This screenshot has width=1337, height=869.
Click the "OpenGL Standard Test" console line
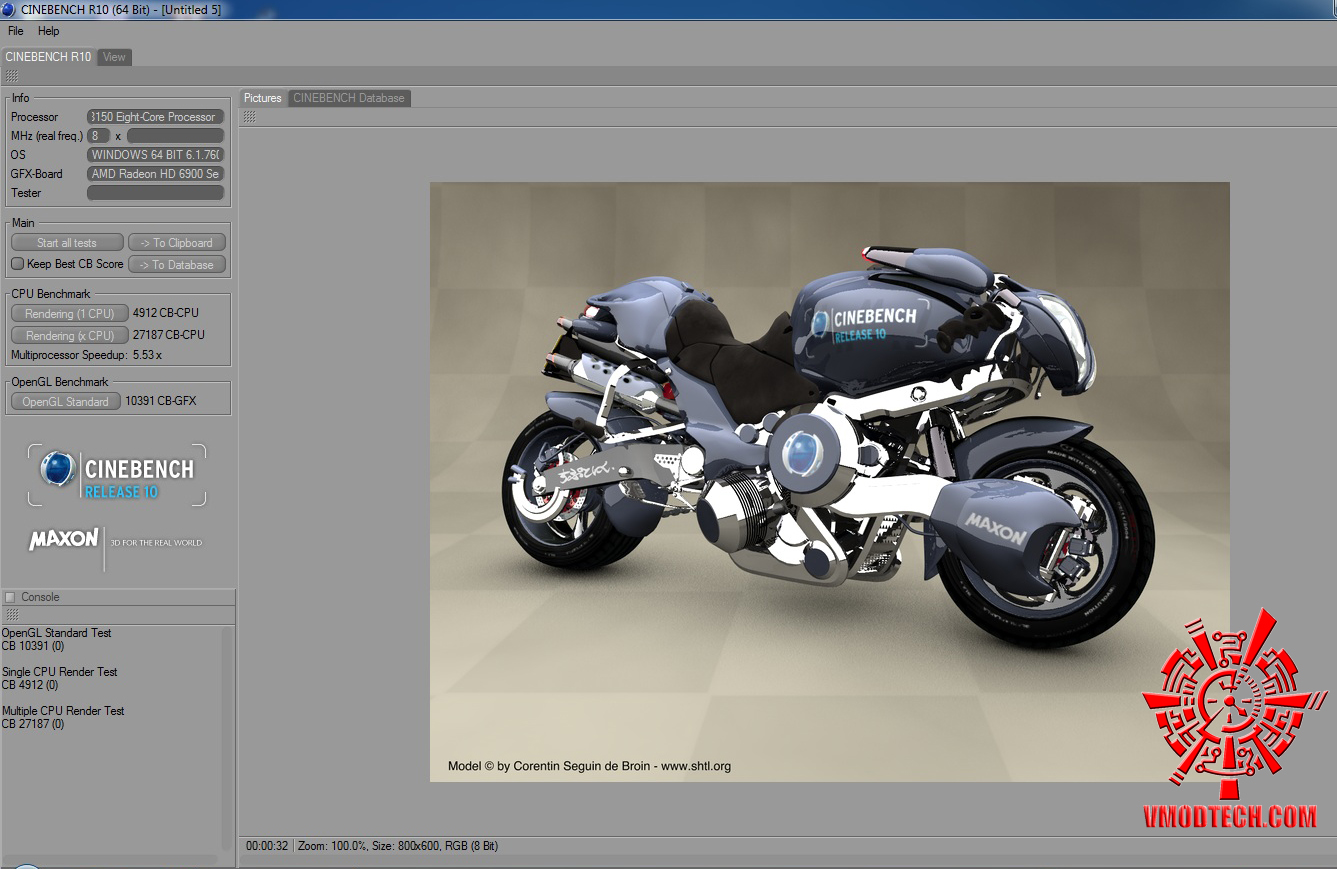point(57,633)
